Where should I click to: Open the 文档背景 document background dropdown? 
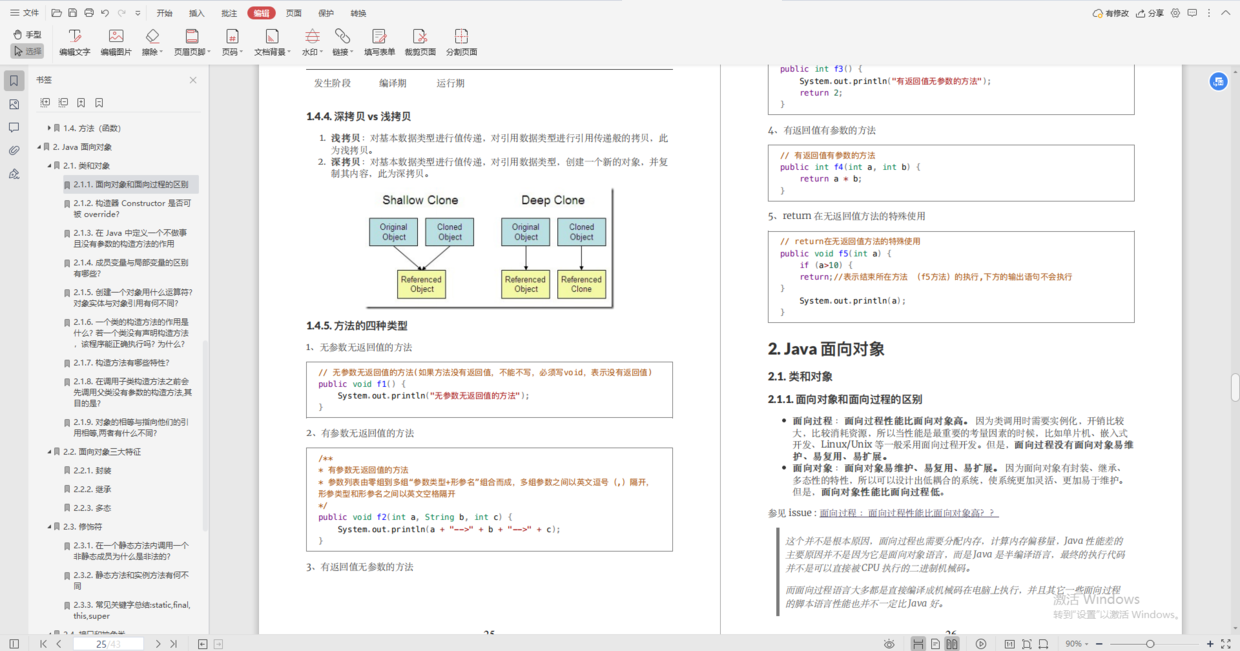272,42
